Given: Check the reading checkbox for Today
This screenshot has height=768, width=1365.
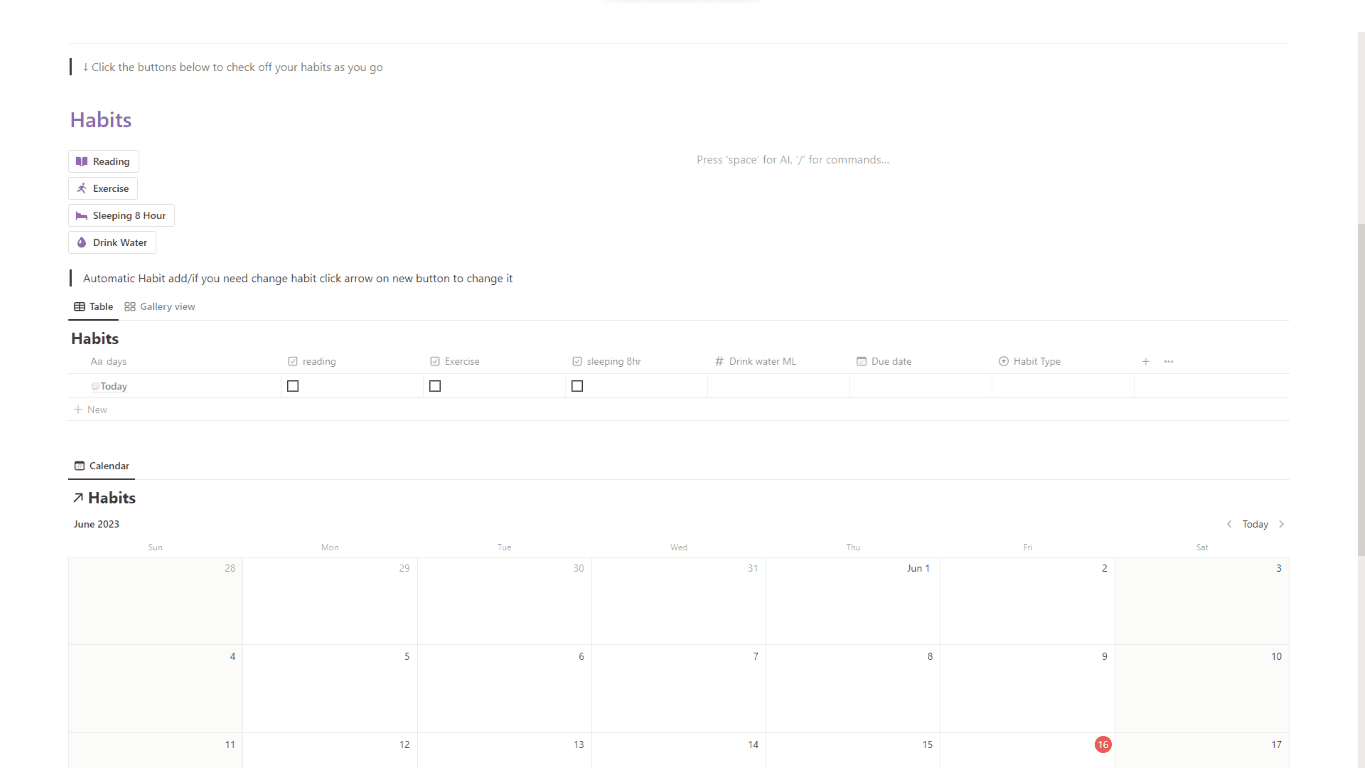Looking at the screenshot, I should [x=293, y=386].
